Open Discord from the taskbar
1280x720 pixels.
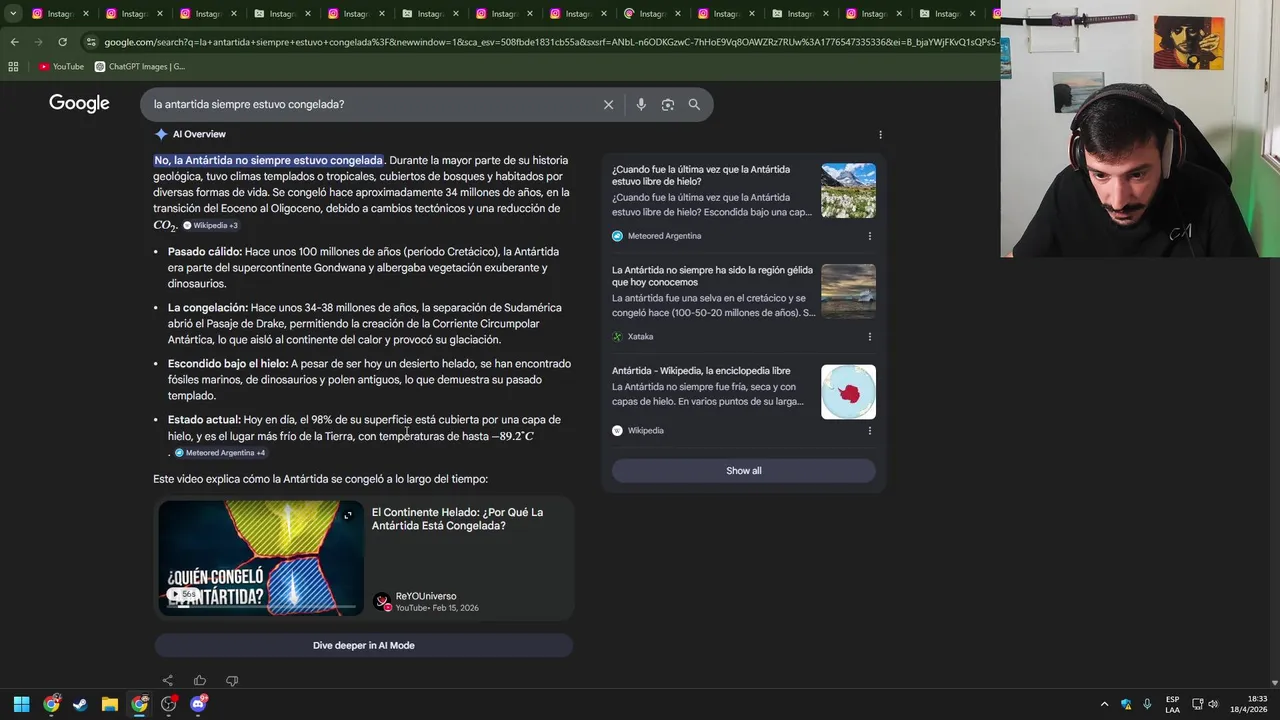point(198,704)
